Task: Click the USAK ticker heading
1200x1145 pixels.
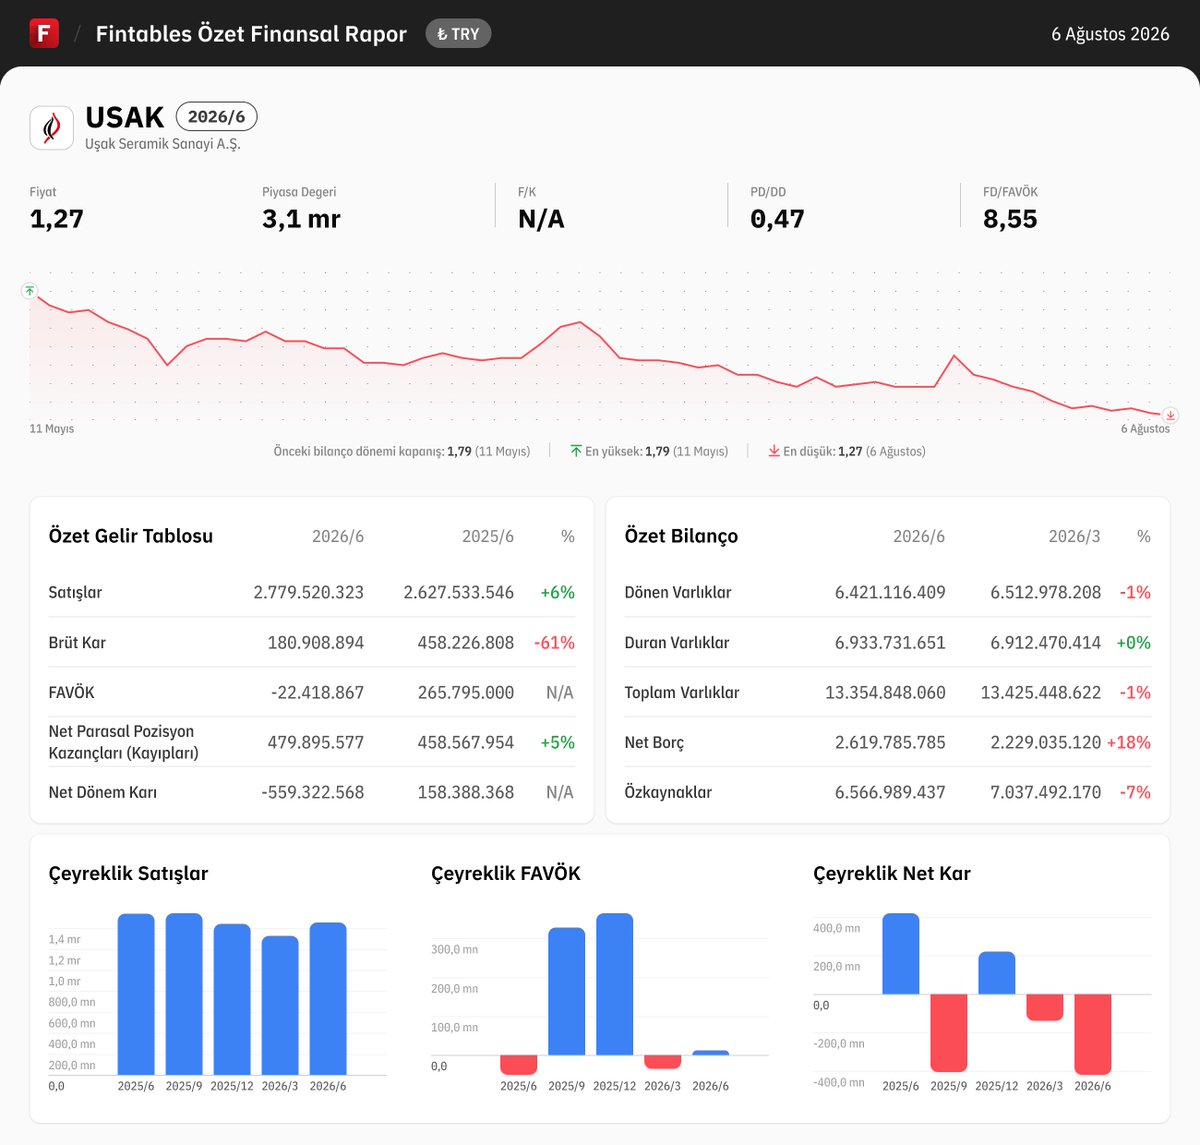Action: tap(125, 117)
